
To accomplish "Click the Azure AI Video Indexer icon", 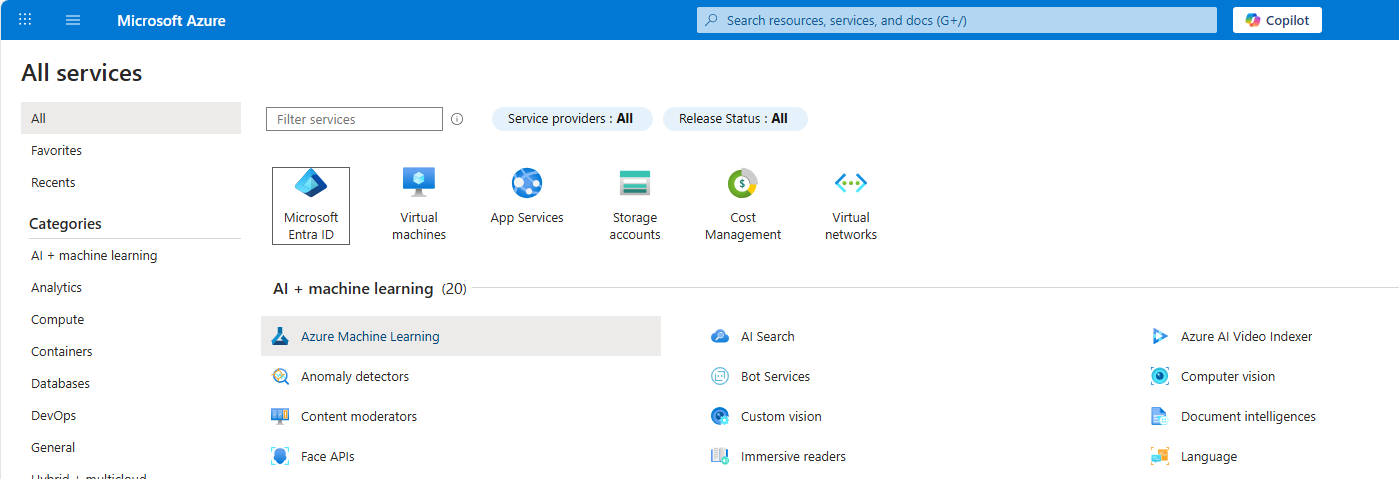I will pyautogui.click(x=1160, y=337).
